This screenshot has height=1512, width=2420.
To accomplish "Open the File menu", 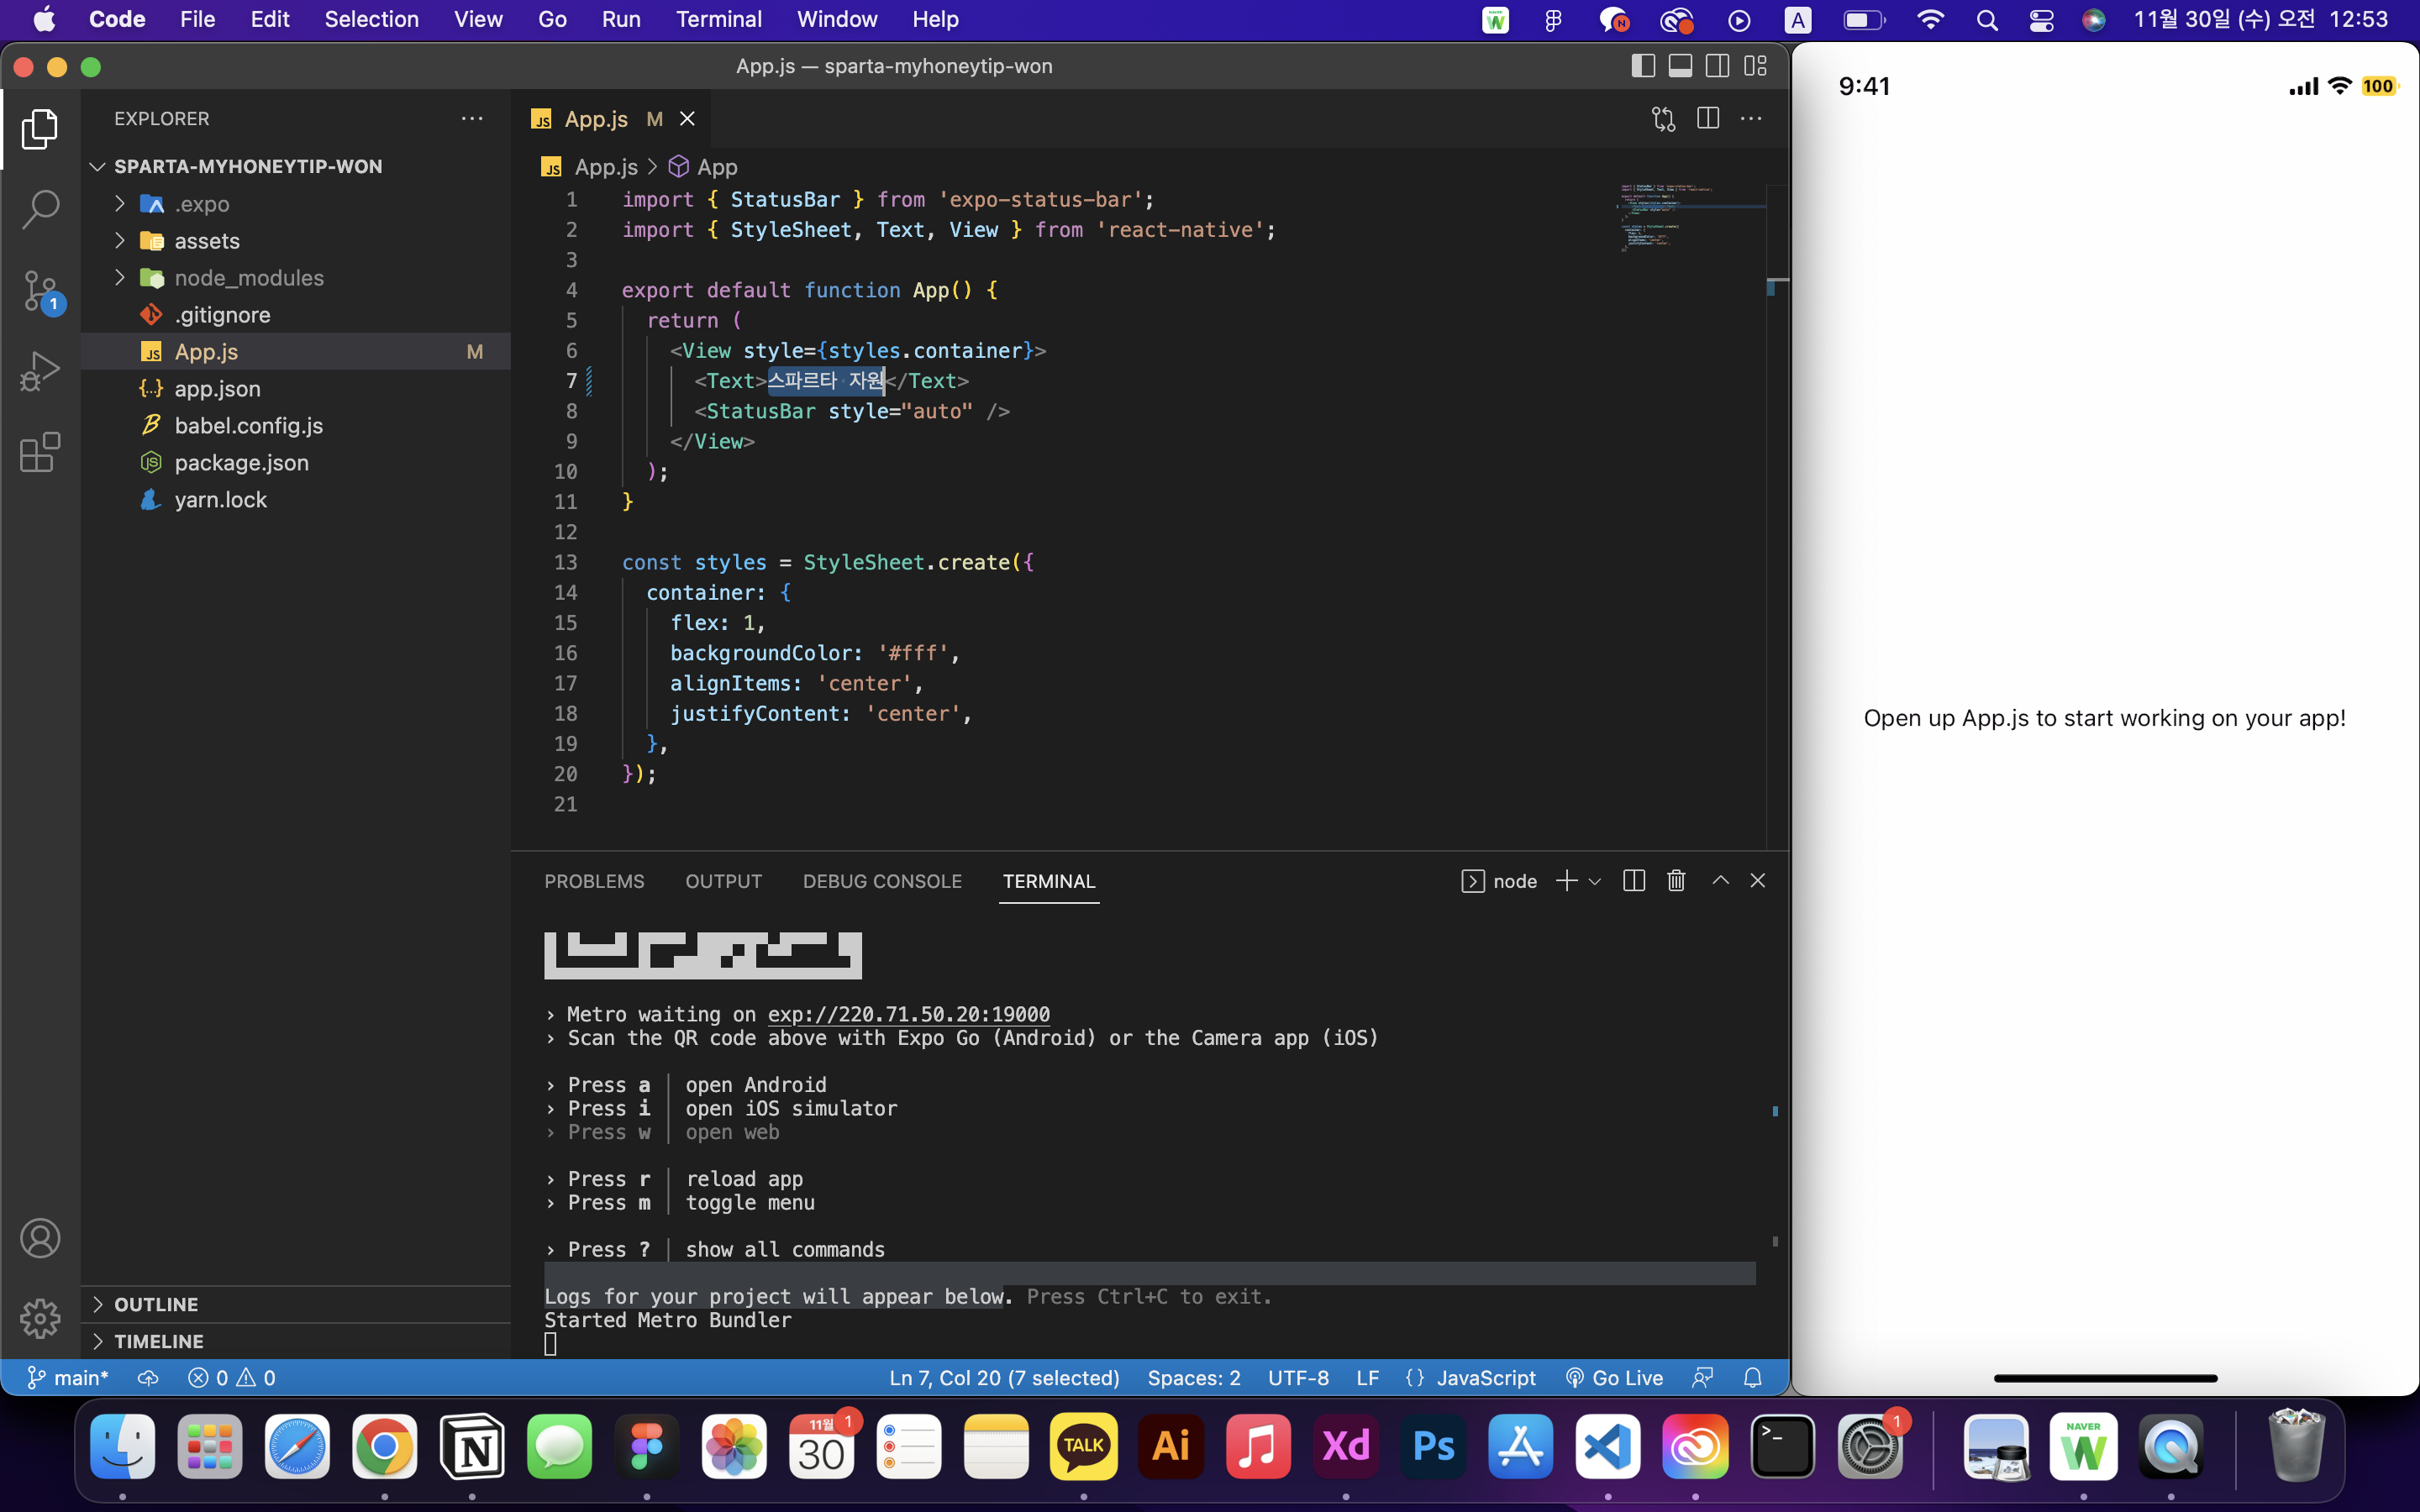I will click(197, 20).
